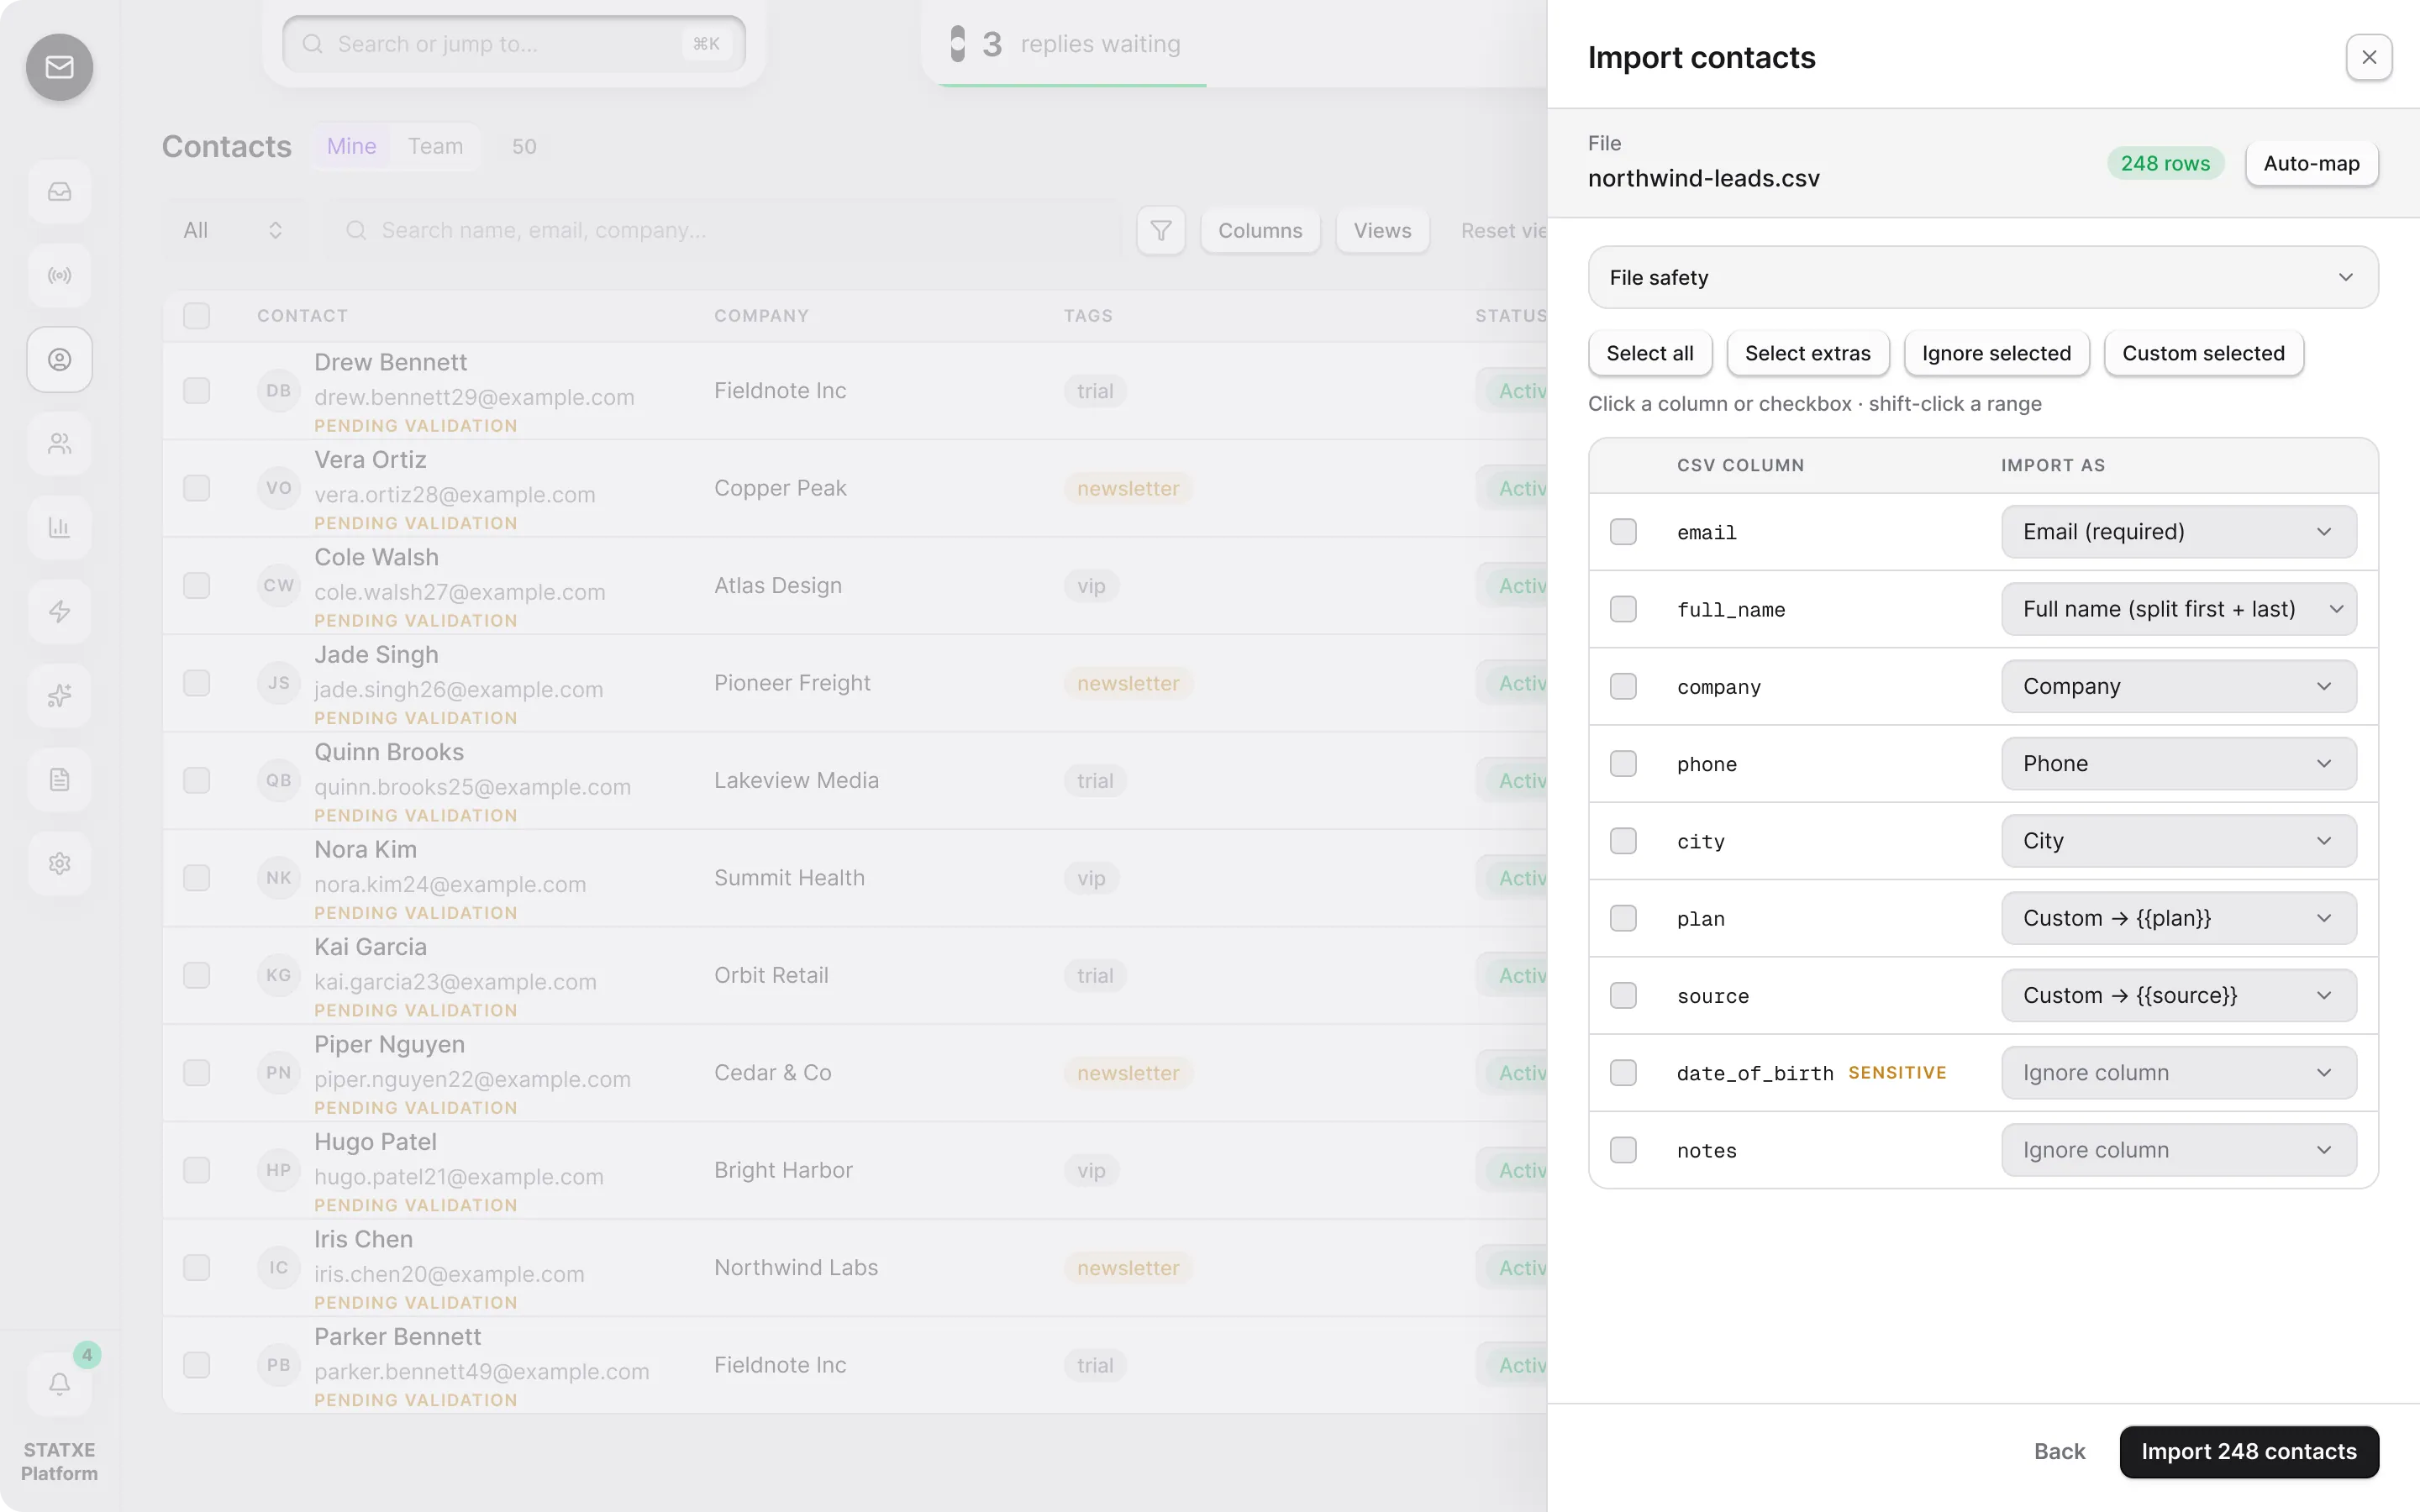Open the settings gear icon in sidebar
Viewport: 2420px width, 1512px height.
point(59,863)
